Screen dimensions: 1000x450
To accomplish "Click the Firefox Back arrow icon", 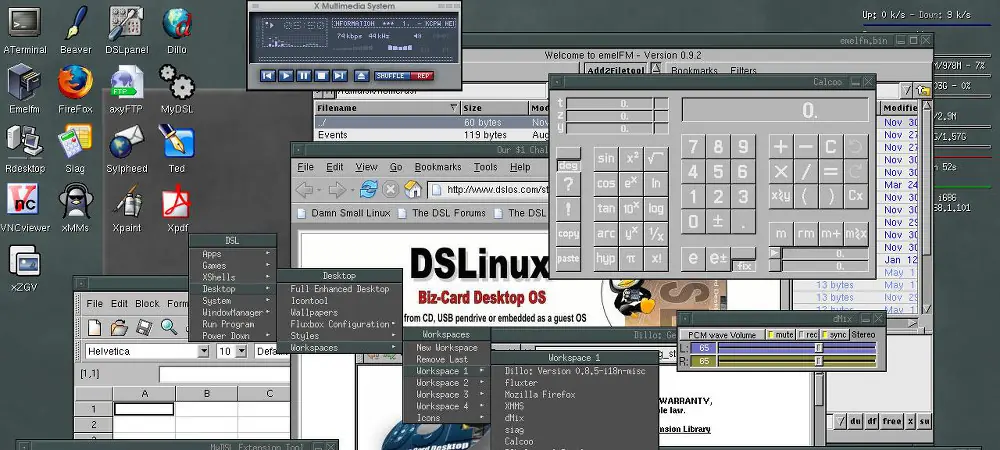I will [305, 189].
